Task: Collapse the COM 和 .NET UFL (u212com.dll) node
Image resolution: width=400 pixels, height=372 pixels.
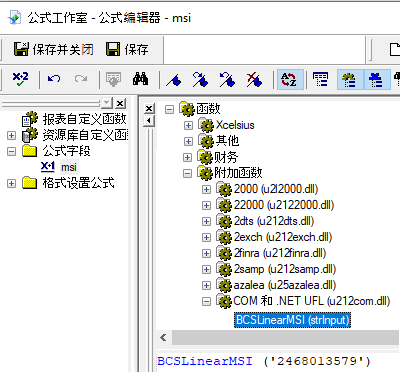Action: pos(206,302)
